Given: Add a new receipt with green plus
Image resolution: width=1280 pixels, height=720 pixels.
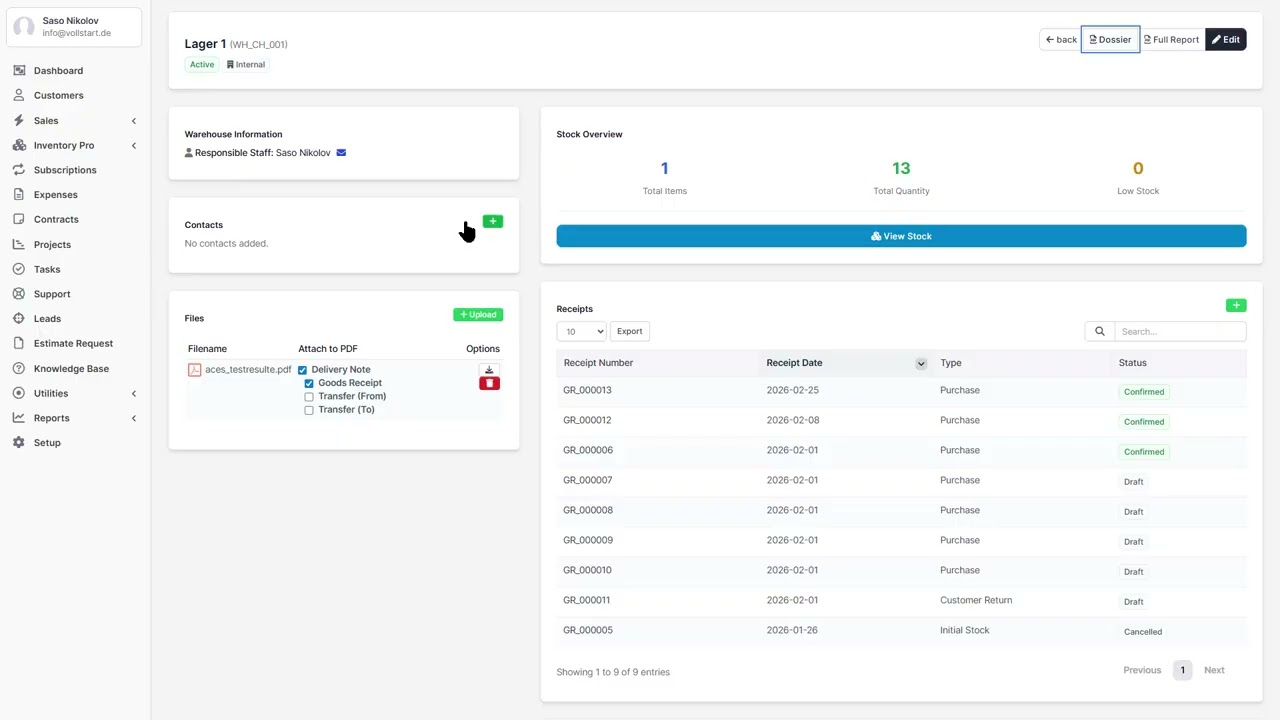Looking at the screenshot, I should pos(1236,305).
